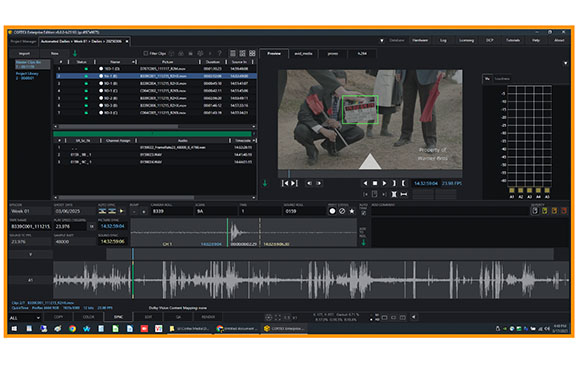This screenshot has height=373, width=580.
Task: Open the dropdown arrow left of Database
Action: point(382,41)
